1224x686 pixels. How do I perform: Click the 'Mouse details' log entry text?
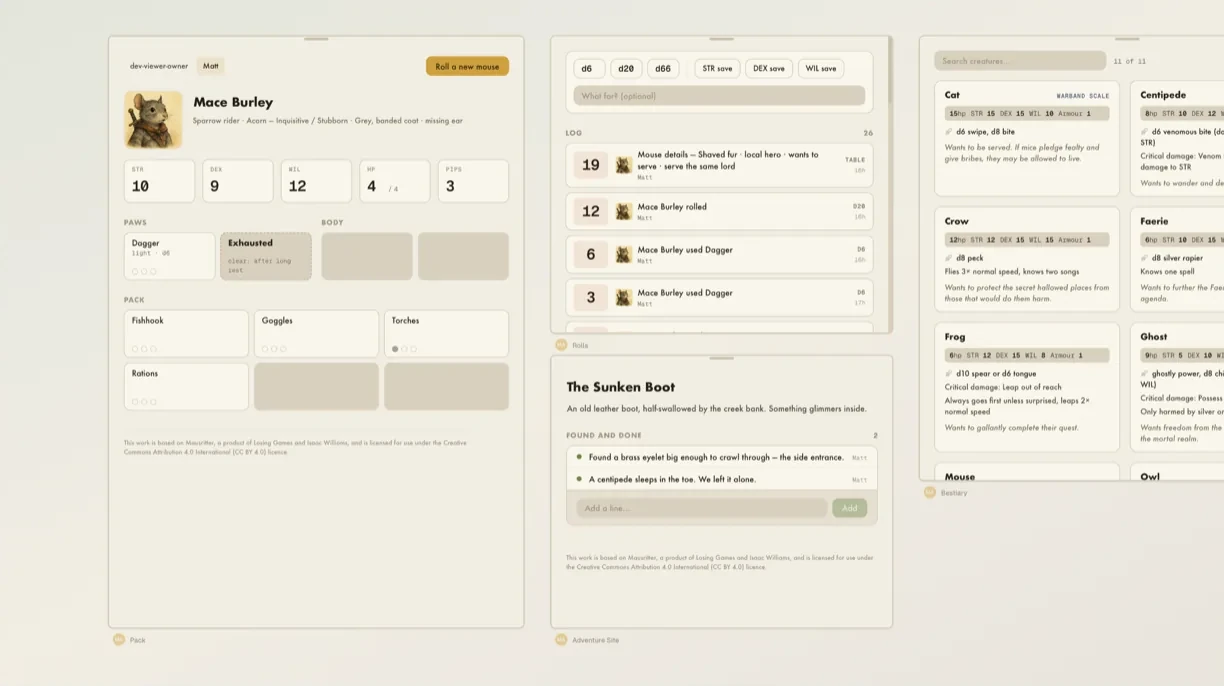point(728,160)
